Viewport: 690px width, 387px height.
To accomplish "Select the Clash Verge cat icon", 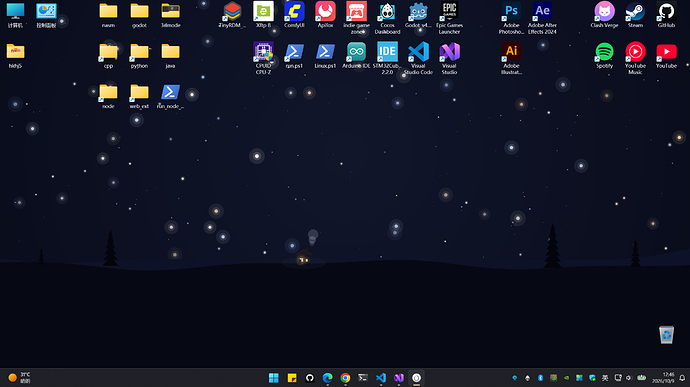I will [604, 15].
